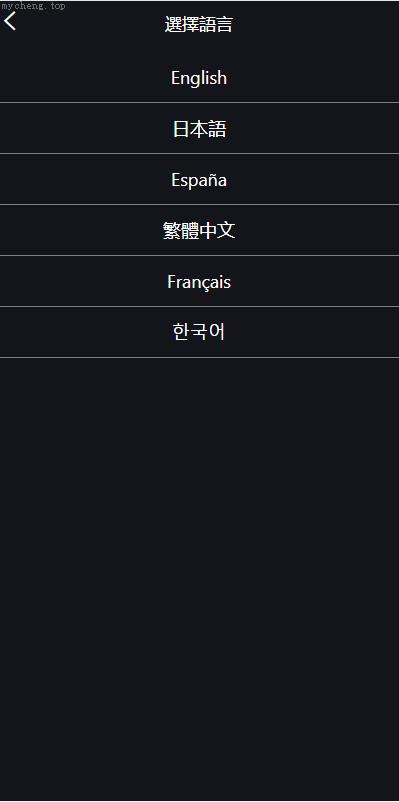Screen dimensions: 399x802
Task: Click the empty area below 한국어
Action: [200, 578]
